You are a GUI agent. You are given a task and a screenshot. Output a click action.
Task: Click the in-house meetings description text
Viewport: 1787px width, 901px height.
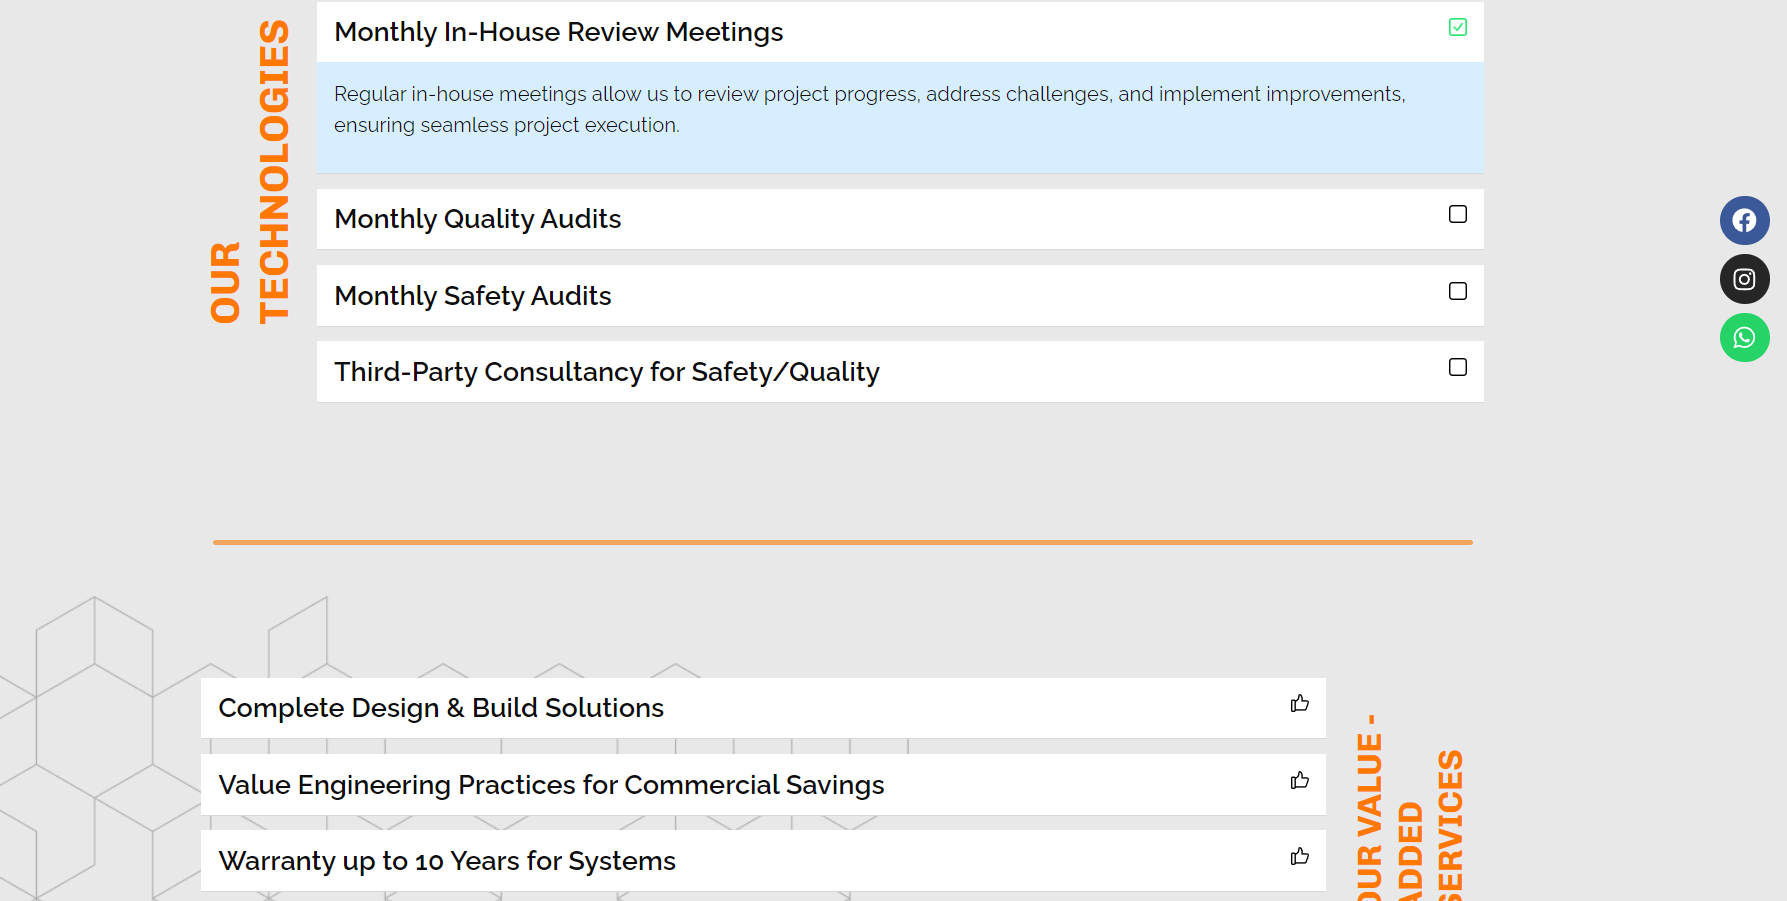pyautogui.click(x=868, y=109)
